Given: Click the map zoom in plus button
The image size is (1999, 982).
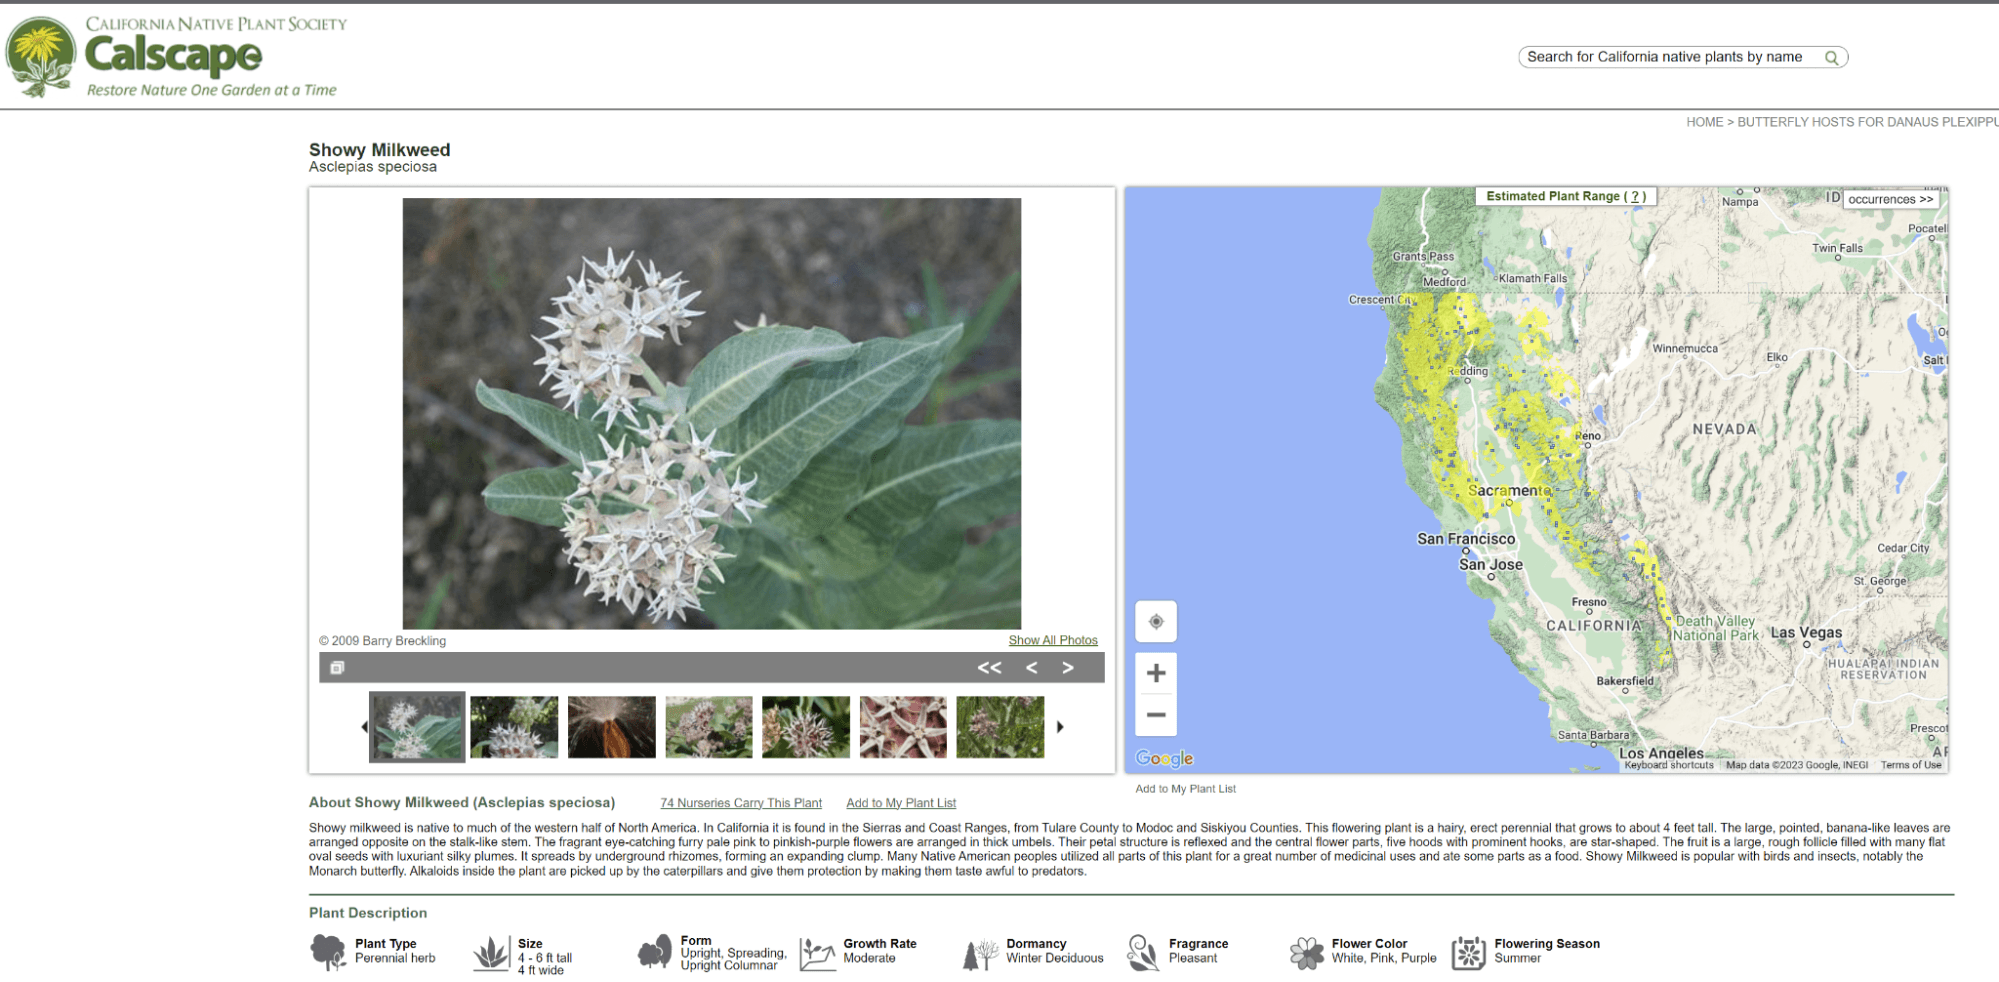Looking at the screenshot, I should tap(1156, 673).
